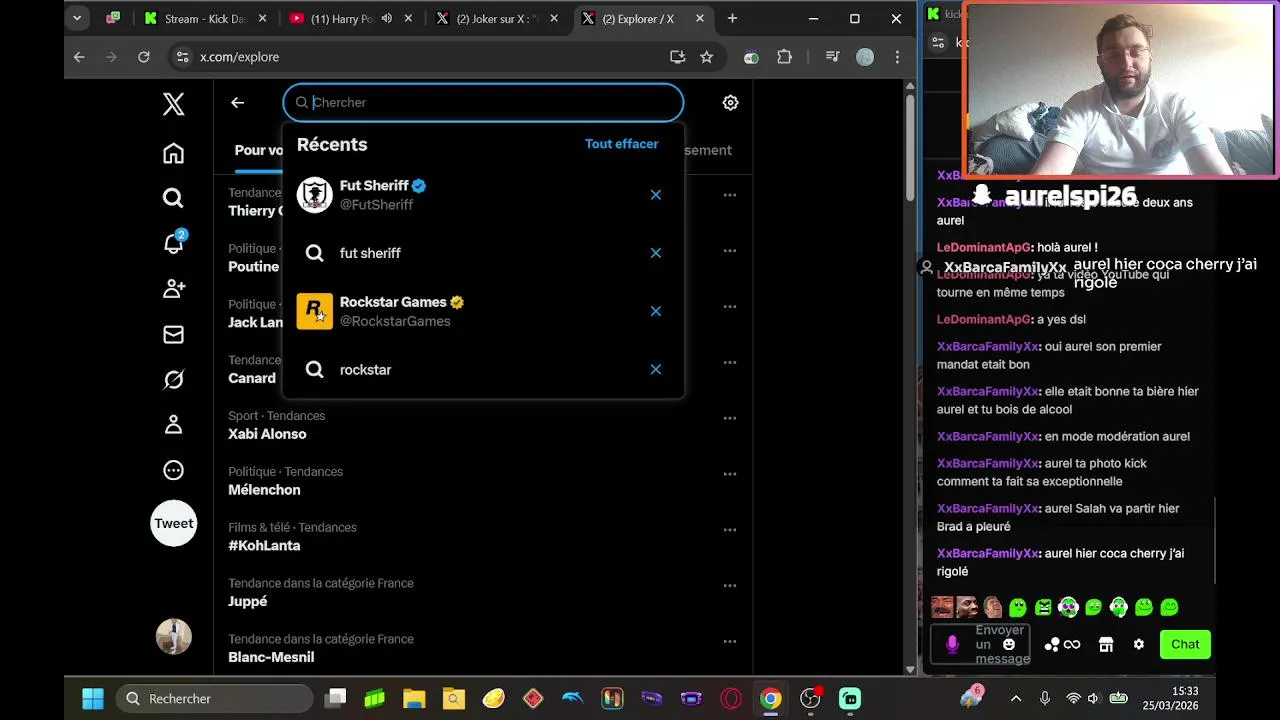Open the More circle menu in sidebar

tap(174, 470)
